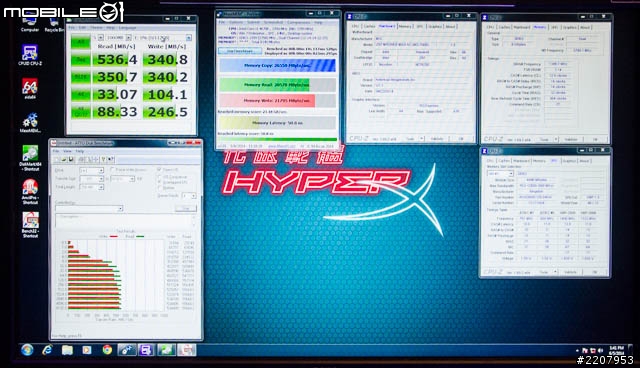
Task: Open the Transfer Size start dropdown in ATTO
Action: click(92, 179)
